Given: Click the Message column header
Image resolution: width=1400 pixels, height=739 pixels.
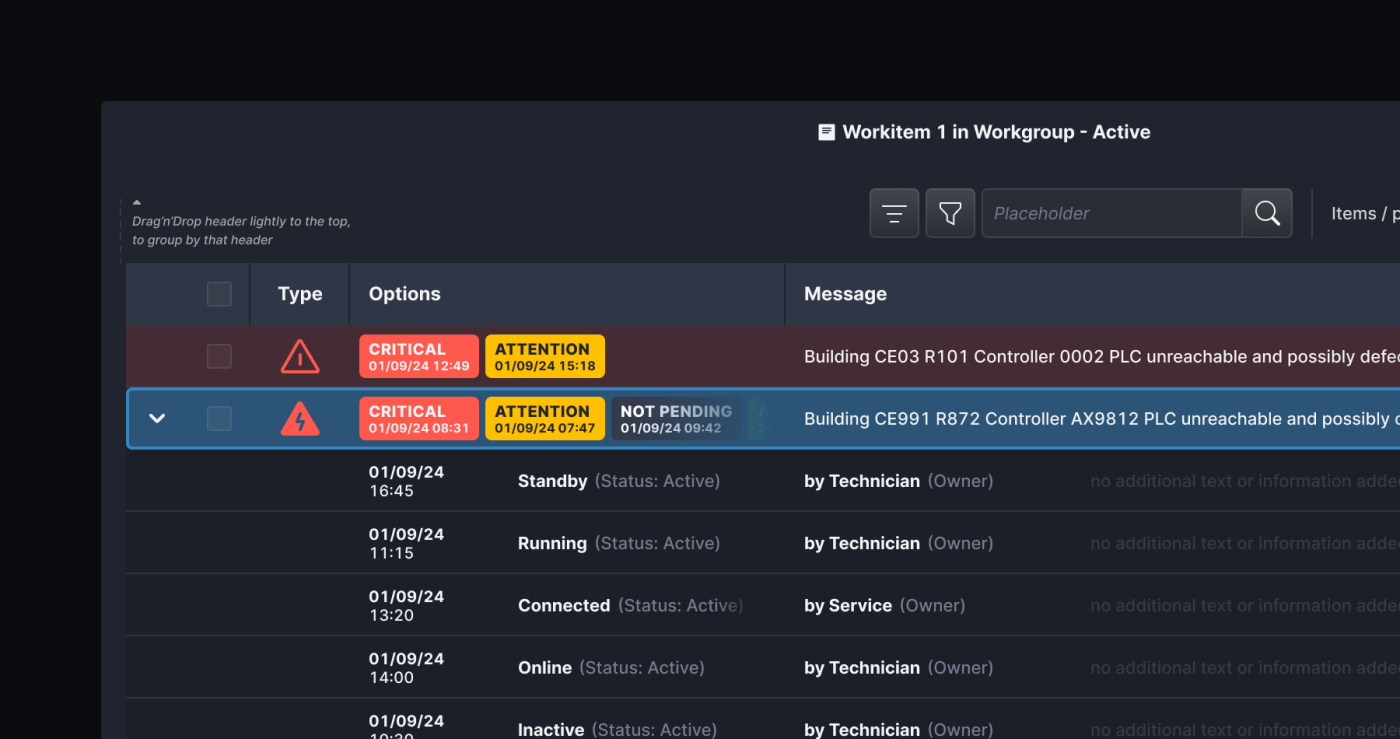Looking at the screenshot, I should click(845, 294).
